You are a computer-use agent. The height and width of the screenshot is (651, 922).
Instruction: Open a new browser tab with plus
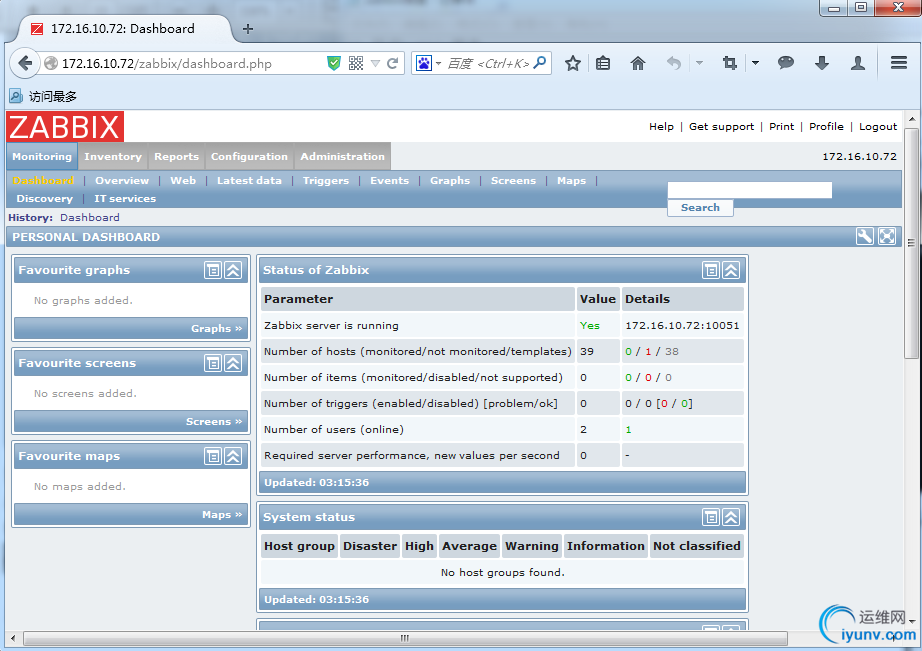pyautogui.click(x=248, y=29)
